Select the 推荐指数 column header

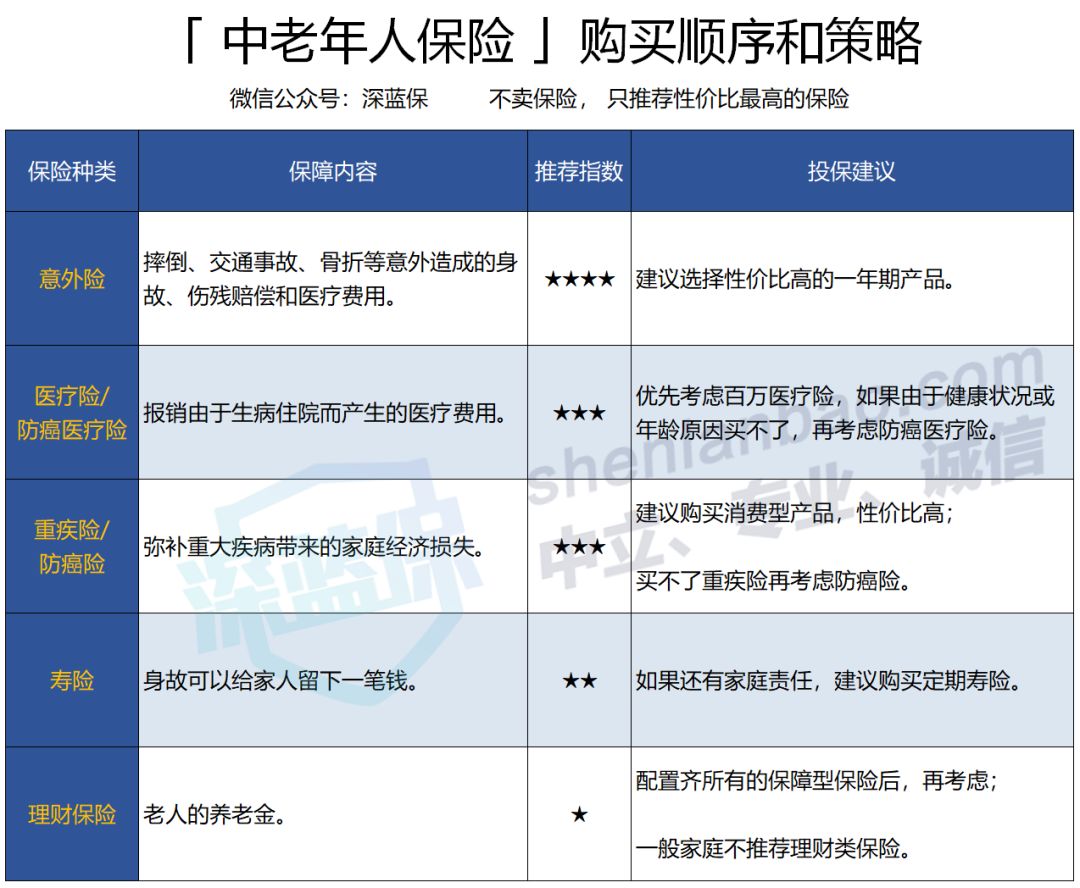(x=579, y=171)
